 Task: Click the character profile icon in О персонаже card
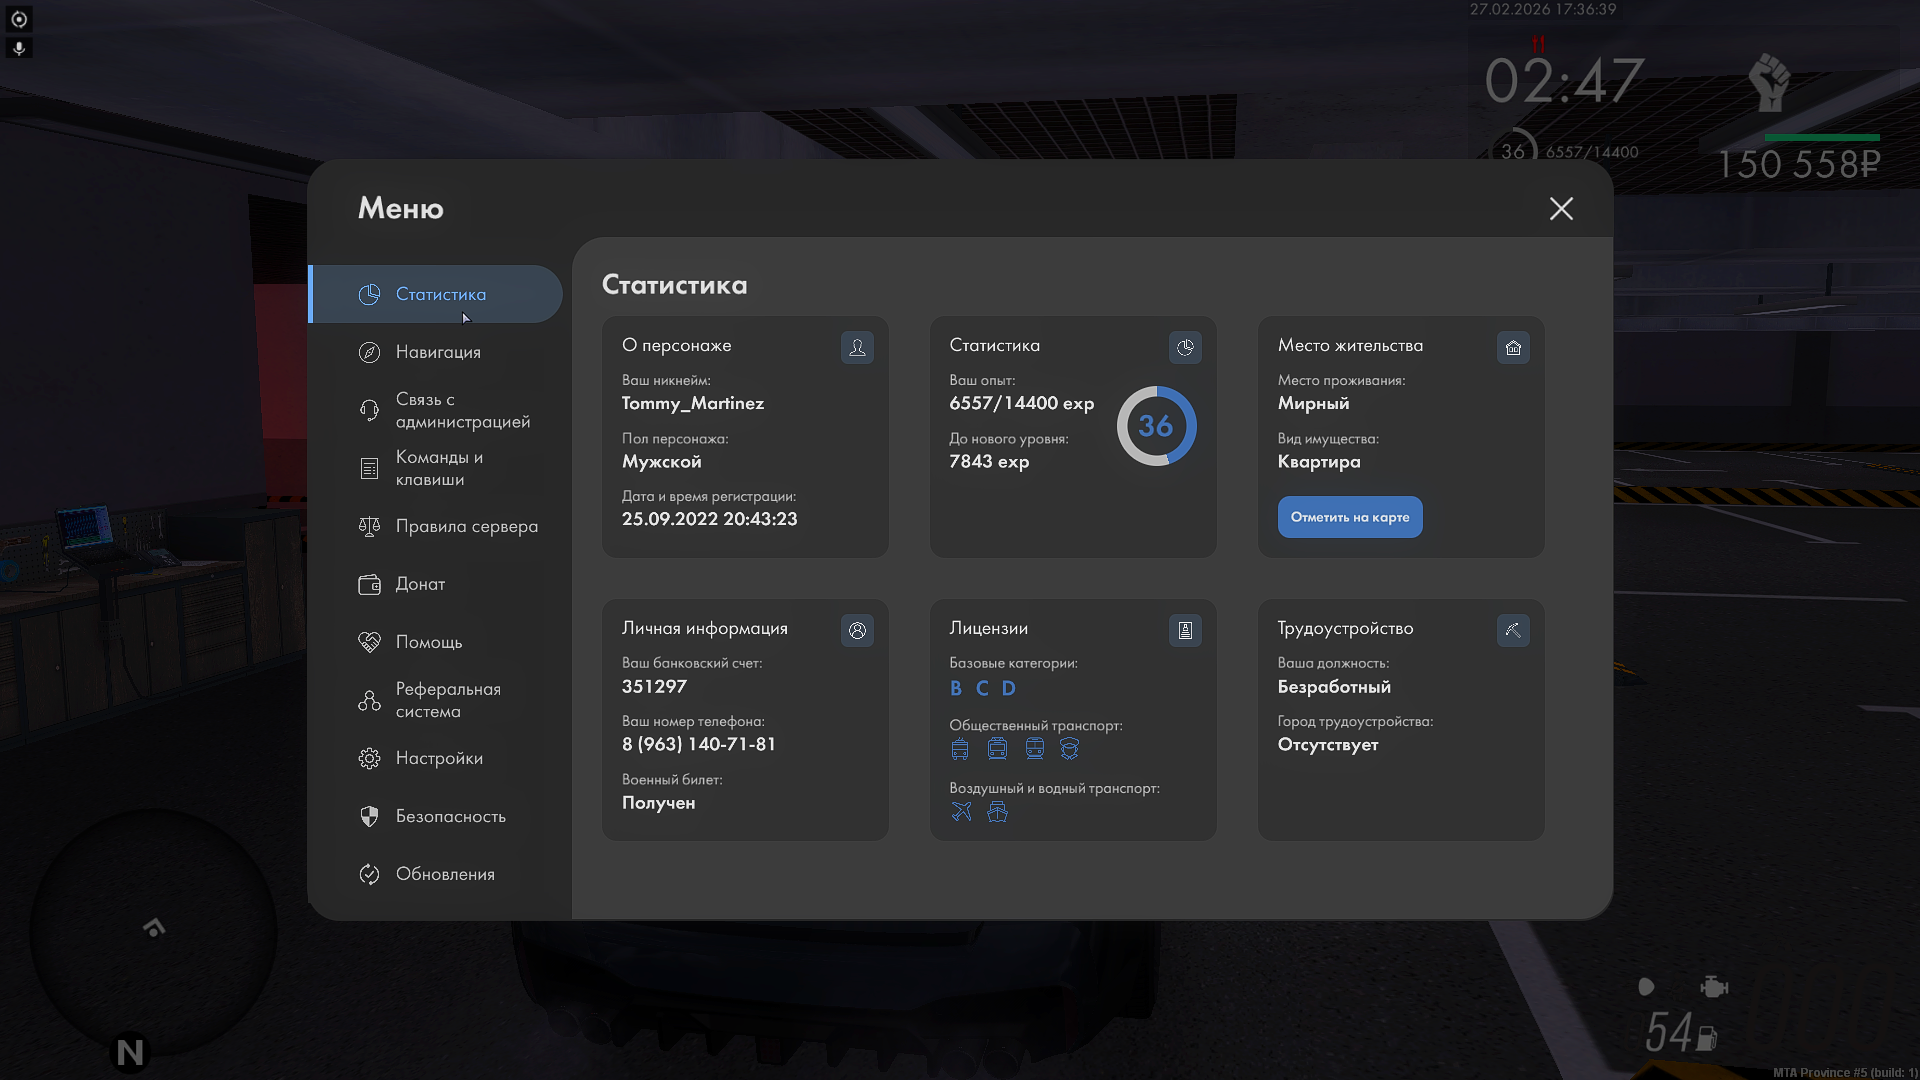coord(857,347)
